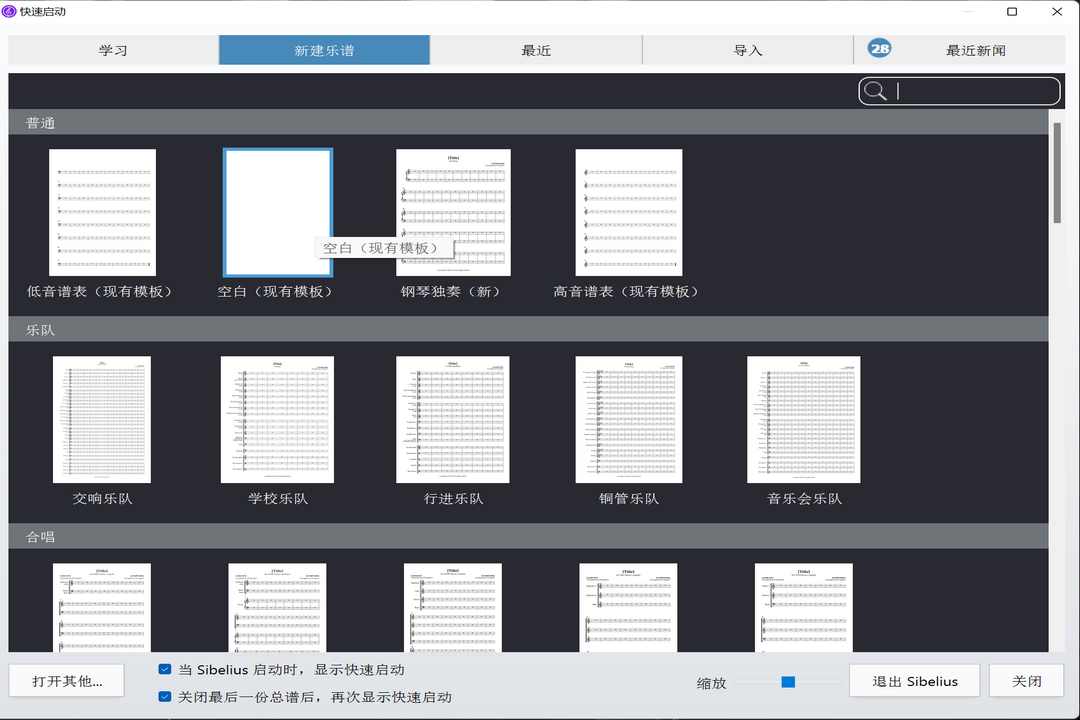Click the 打开其他... button

[x=67, y=681]
